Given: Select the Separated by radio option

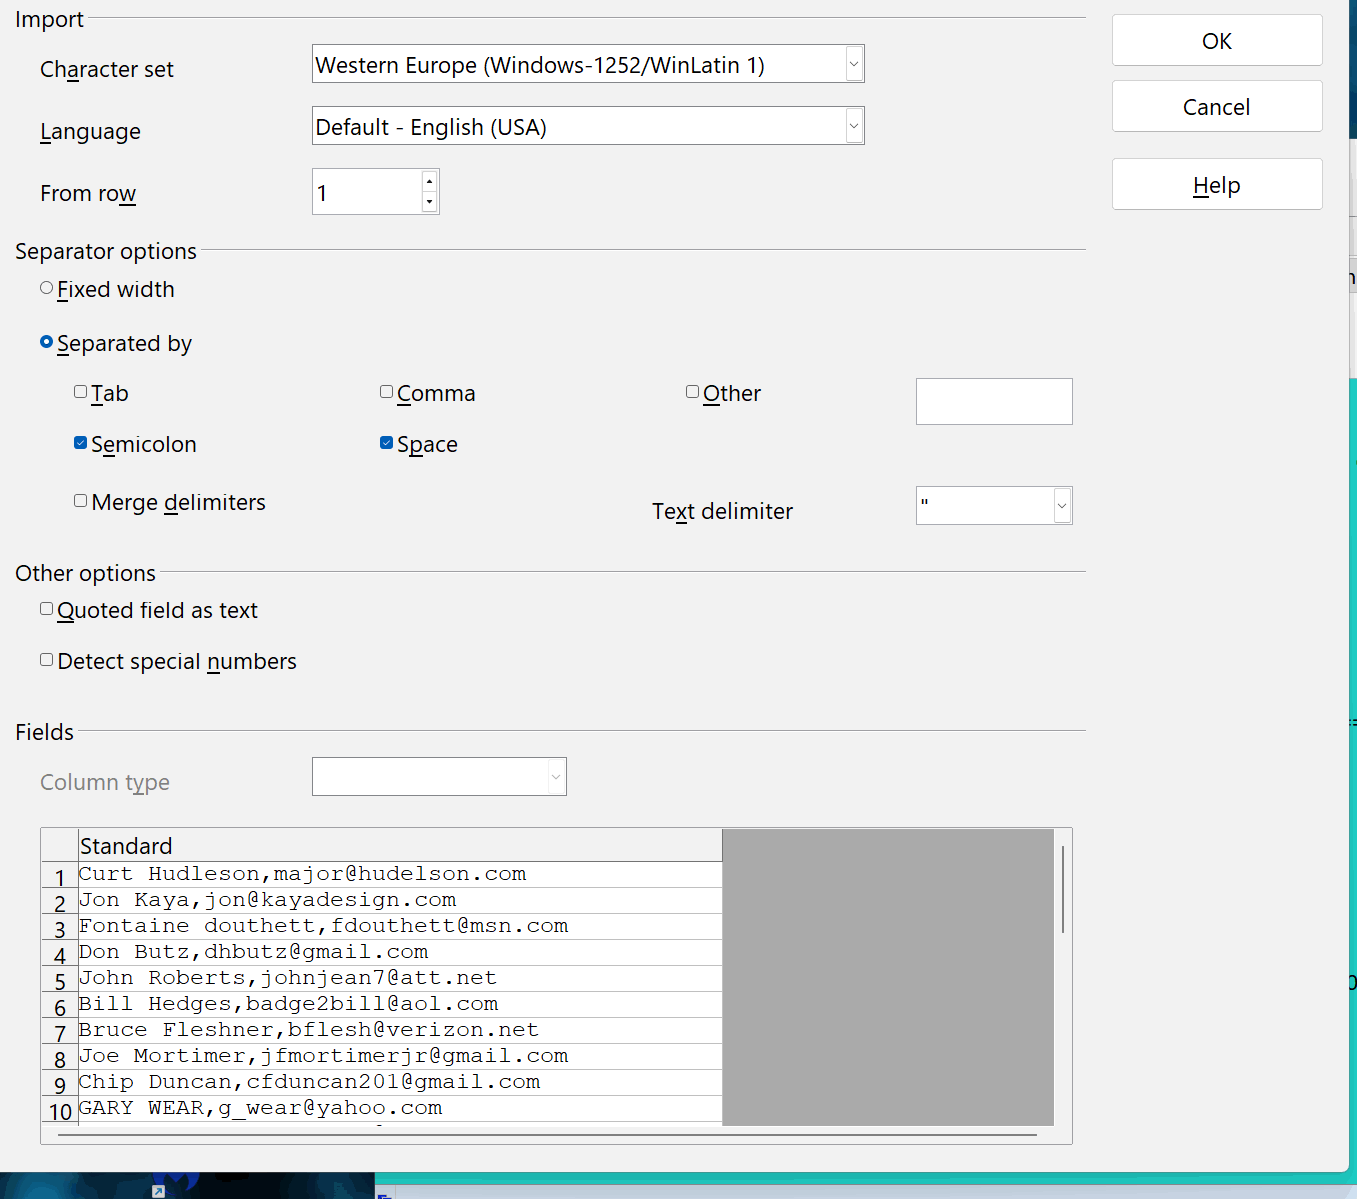Looking at the screenshot, I should coord(47,342).
